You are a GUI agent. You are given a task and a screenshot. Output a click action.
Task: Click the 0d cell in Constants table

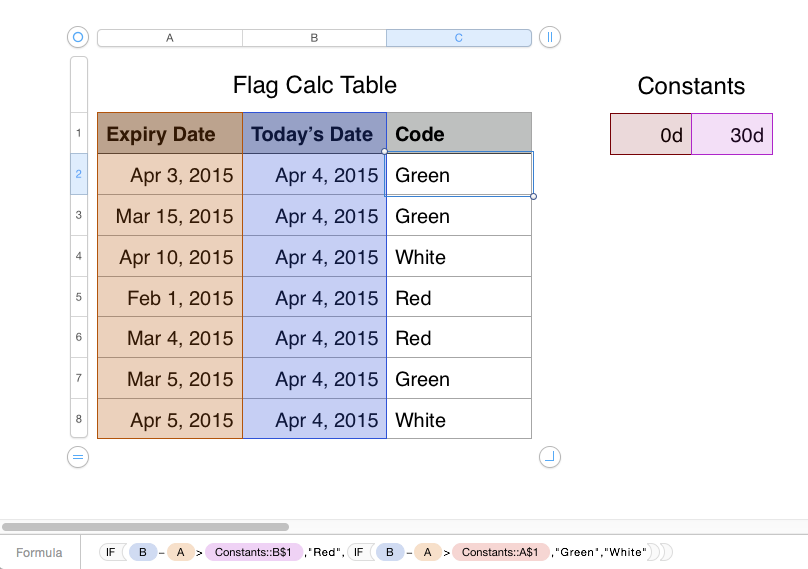click(651, 135)
